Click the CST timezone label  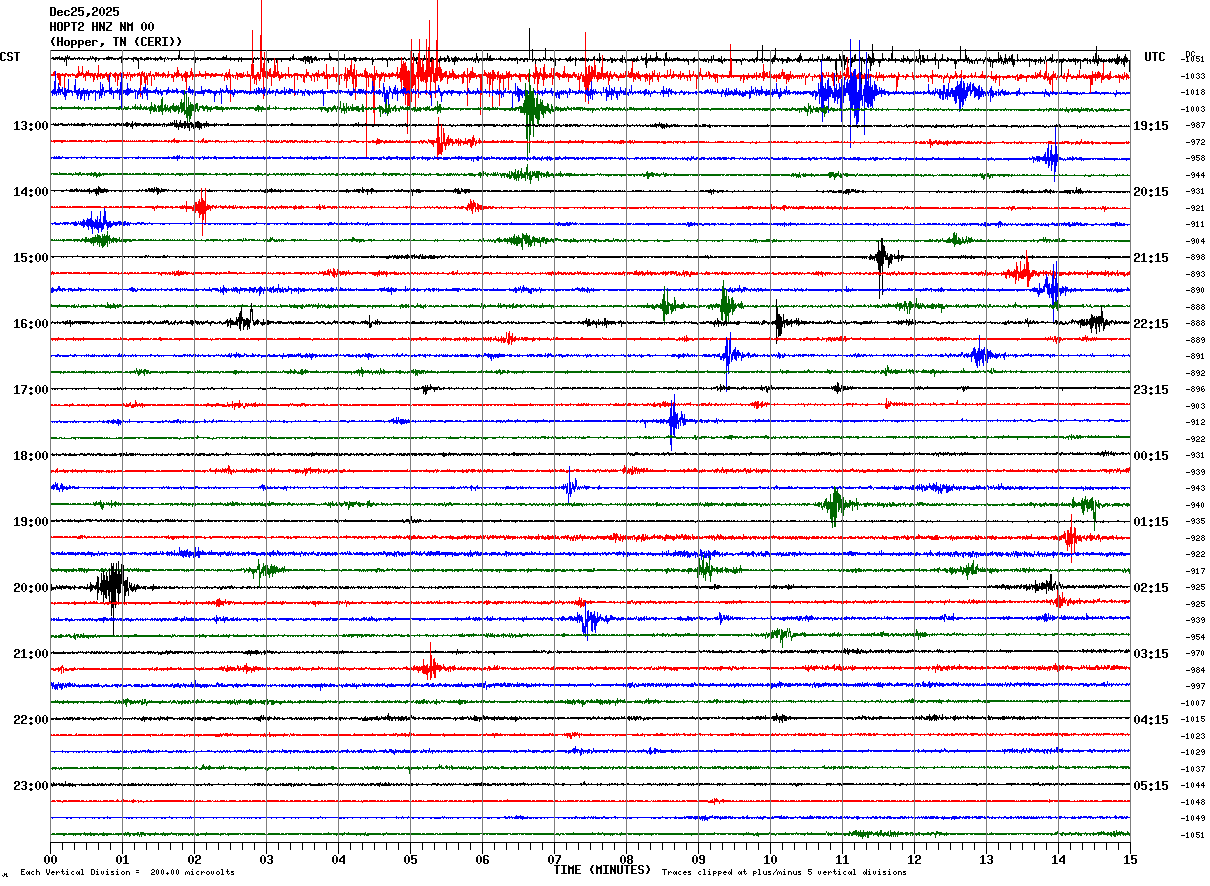tap(10, 57)
